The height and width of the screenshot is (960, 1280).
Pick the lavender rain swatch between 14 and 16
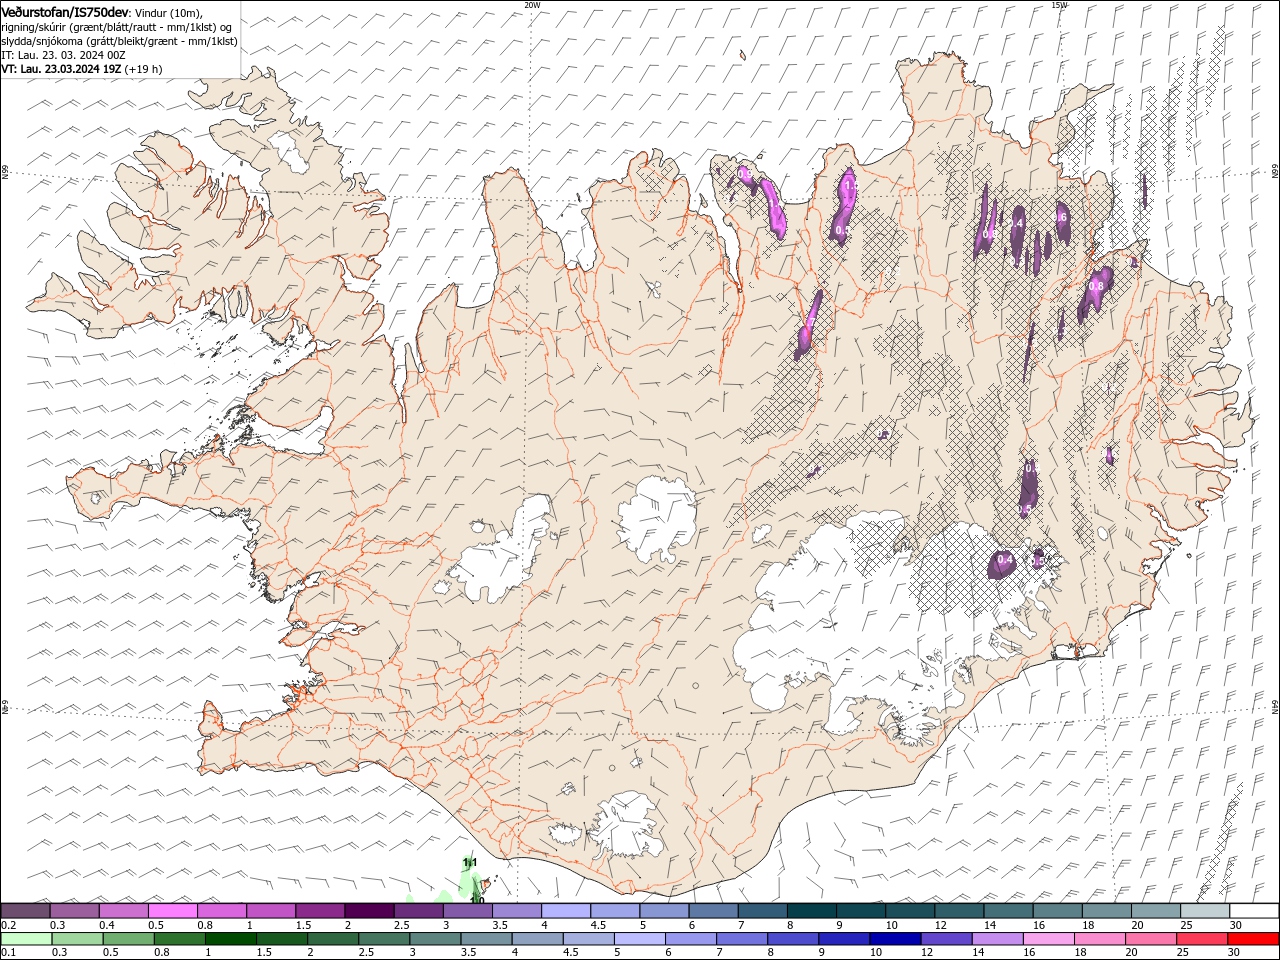coord(997,939)
